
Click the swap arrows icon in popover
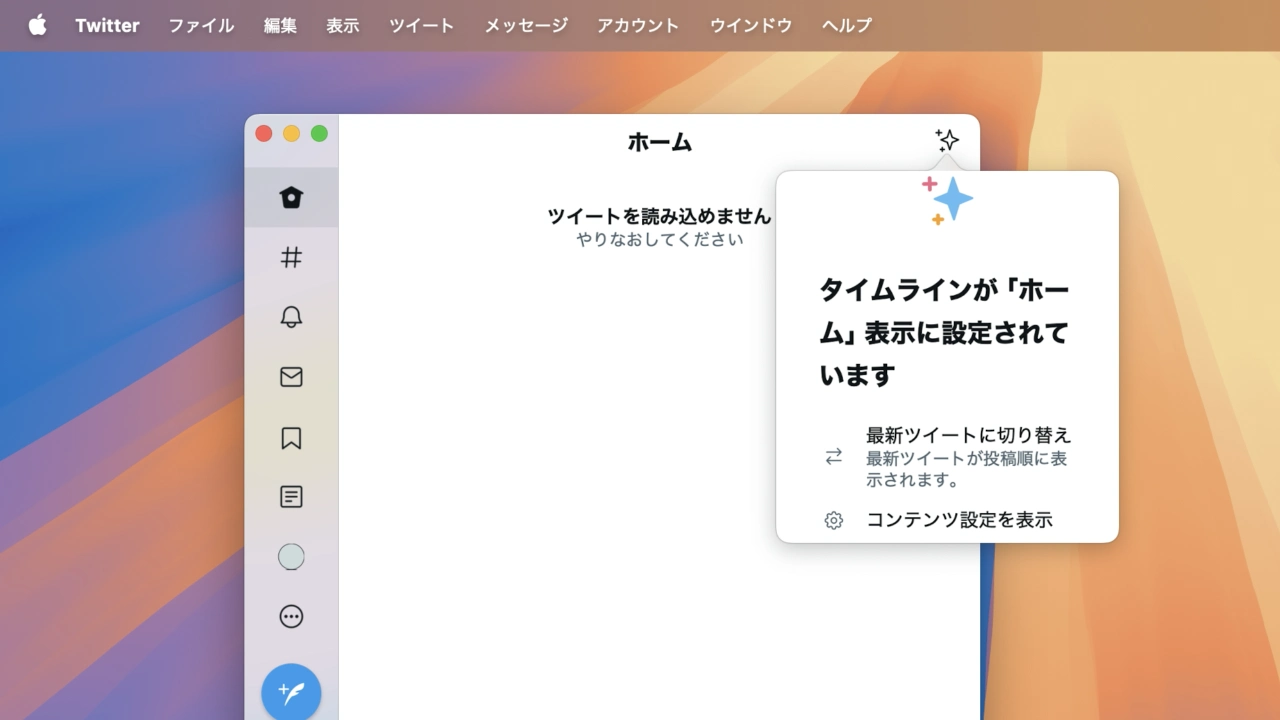pos(834,457)
